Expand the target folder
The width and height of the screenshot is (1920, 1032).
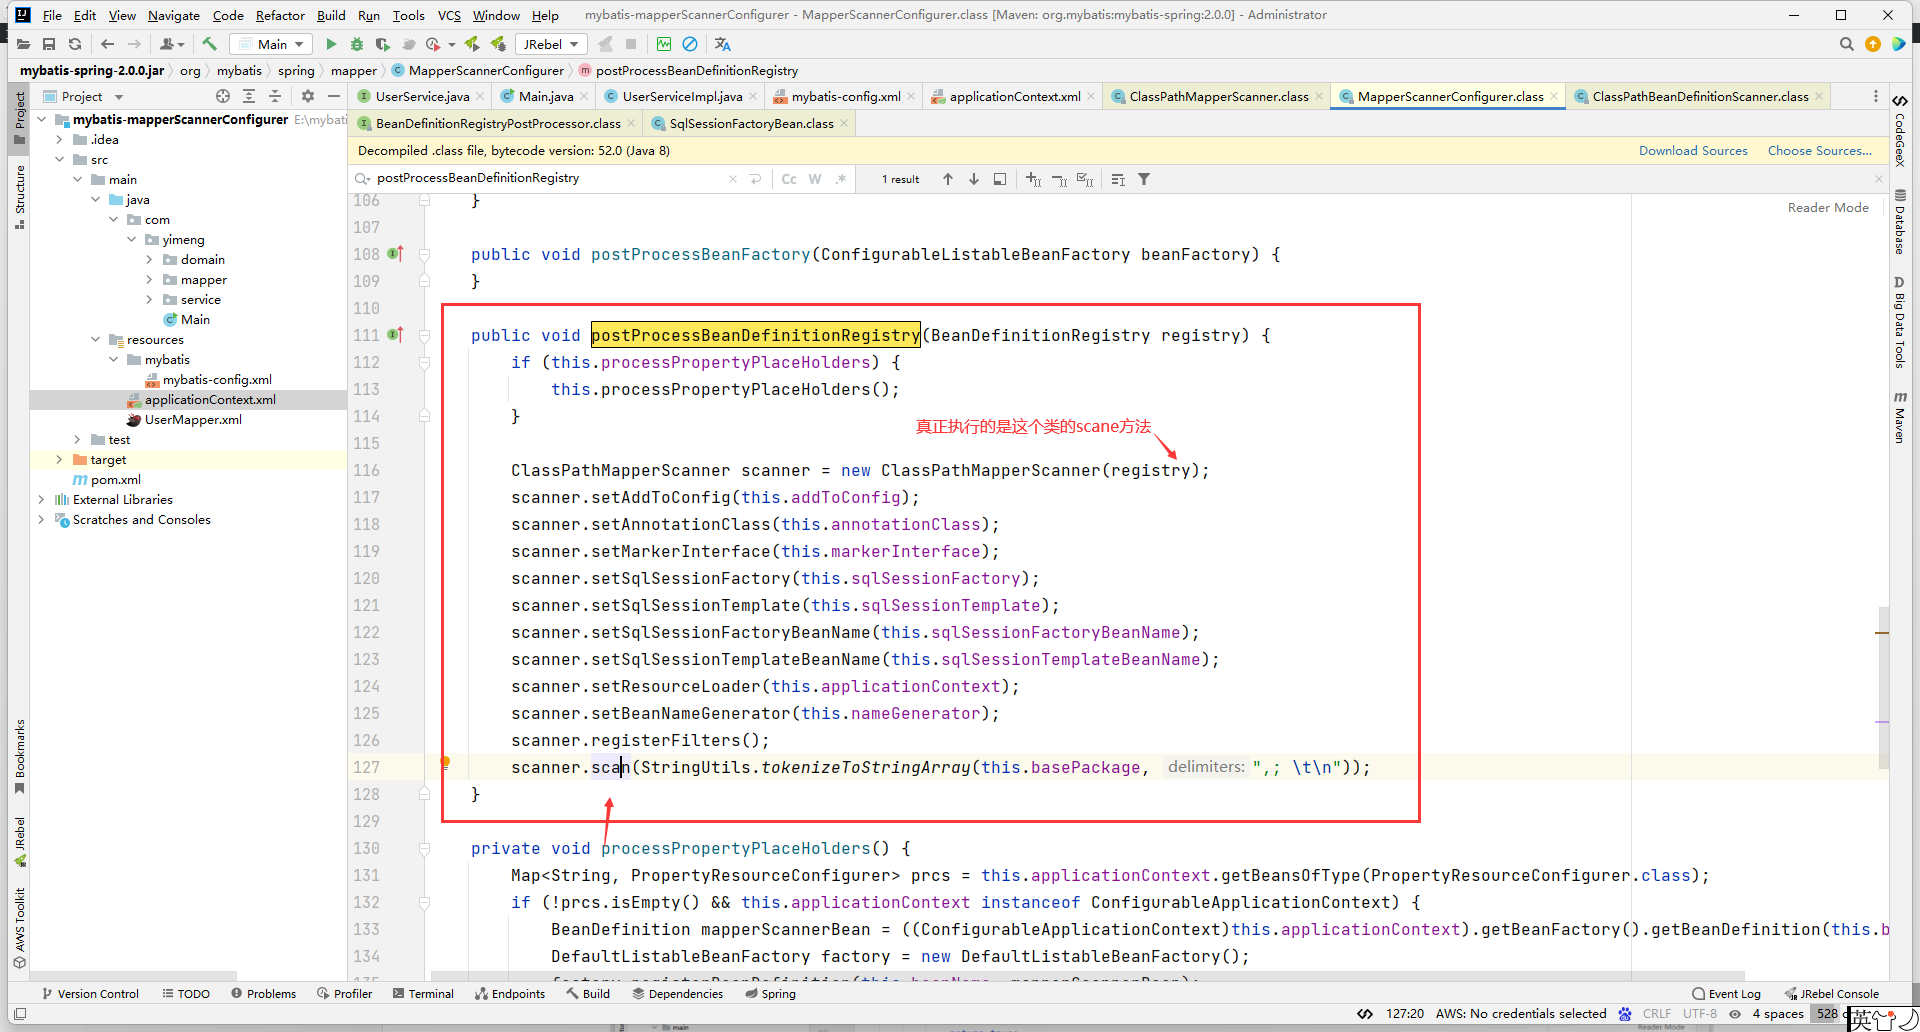click(x=60, y=460)
